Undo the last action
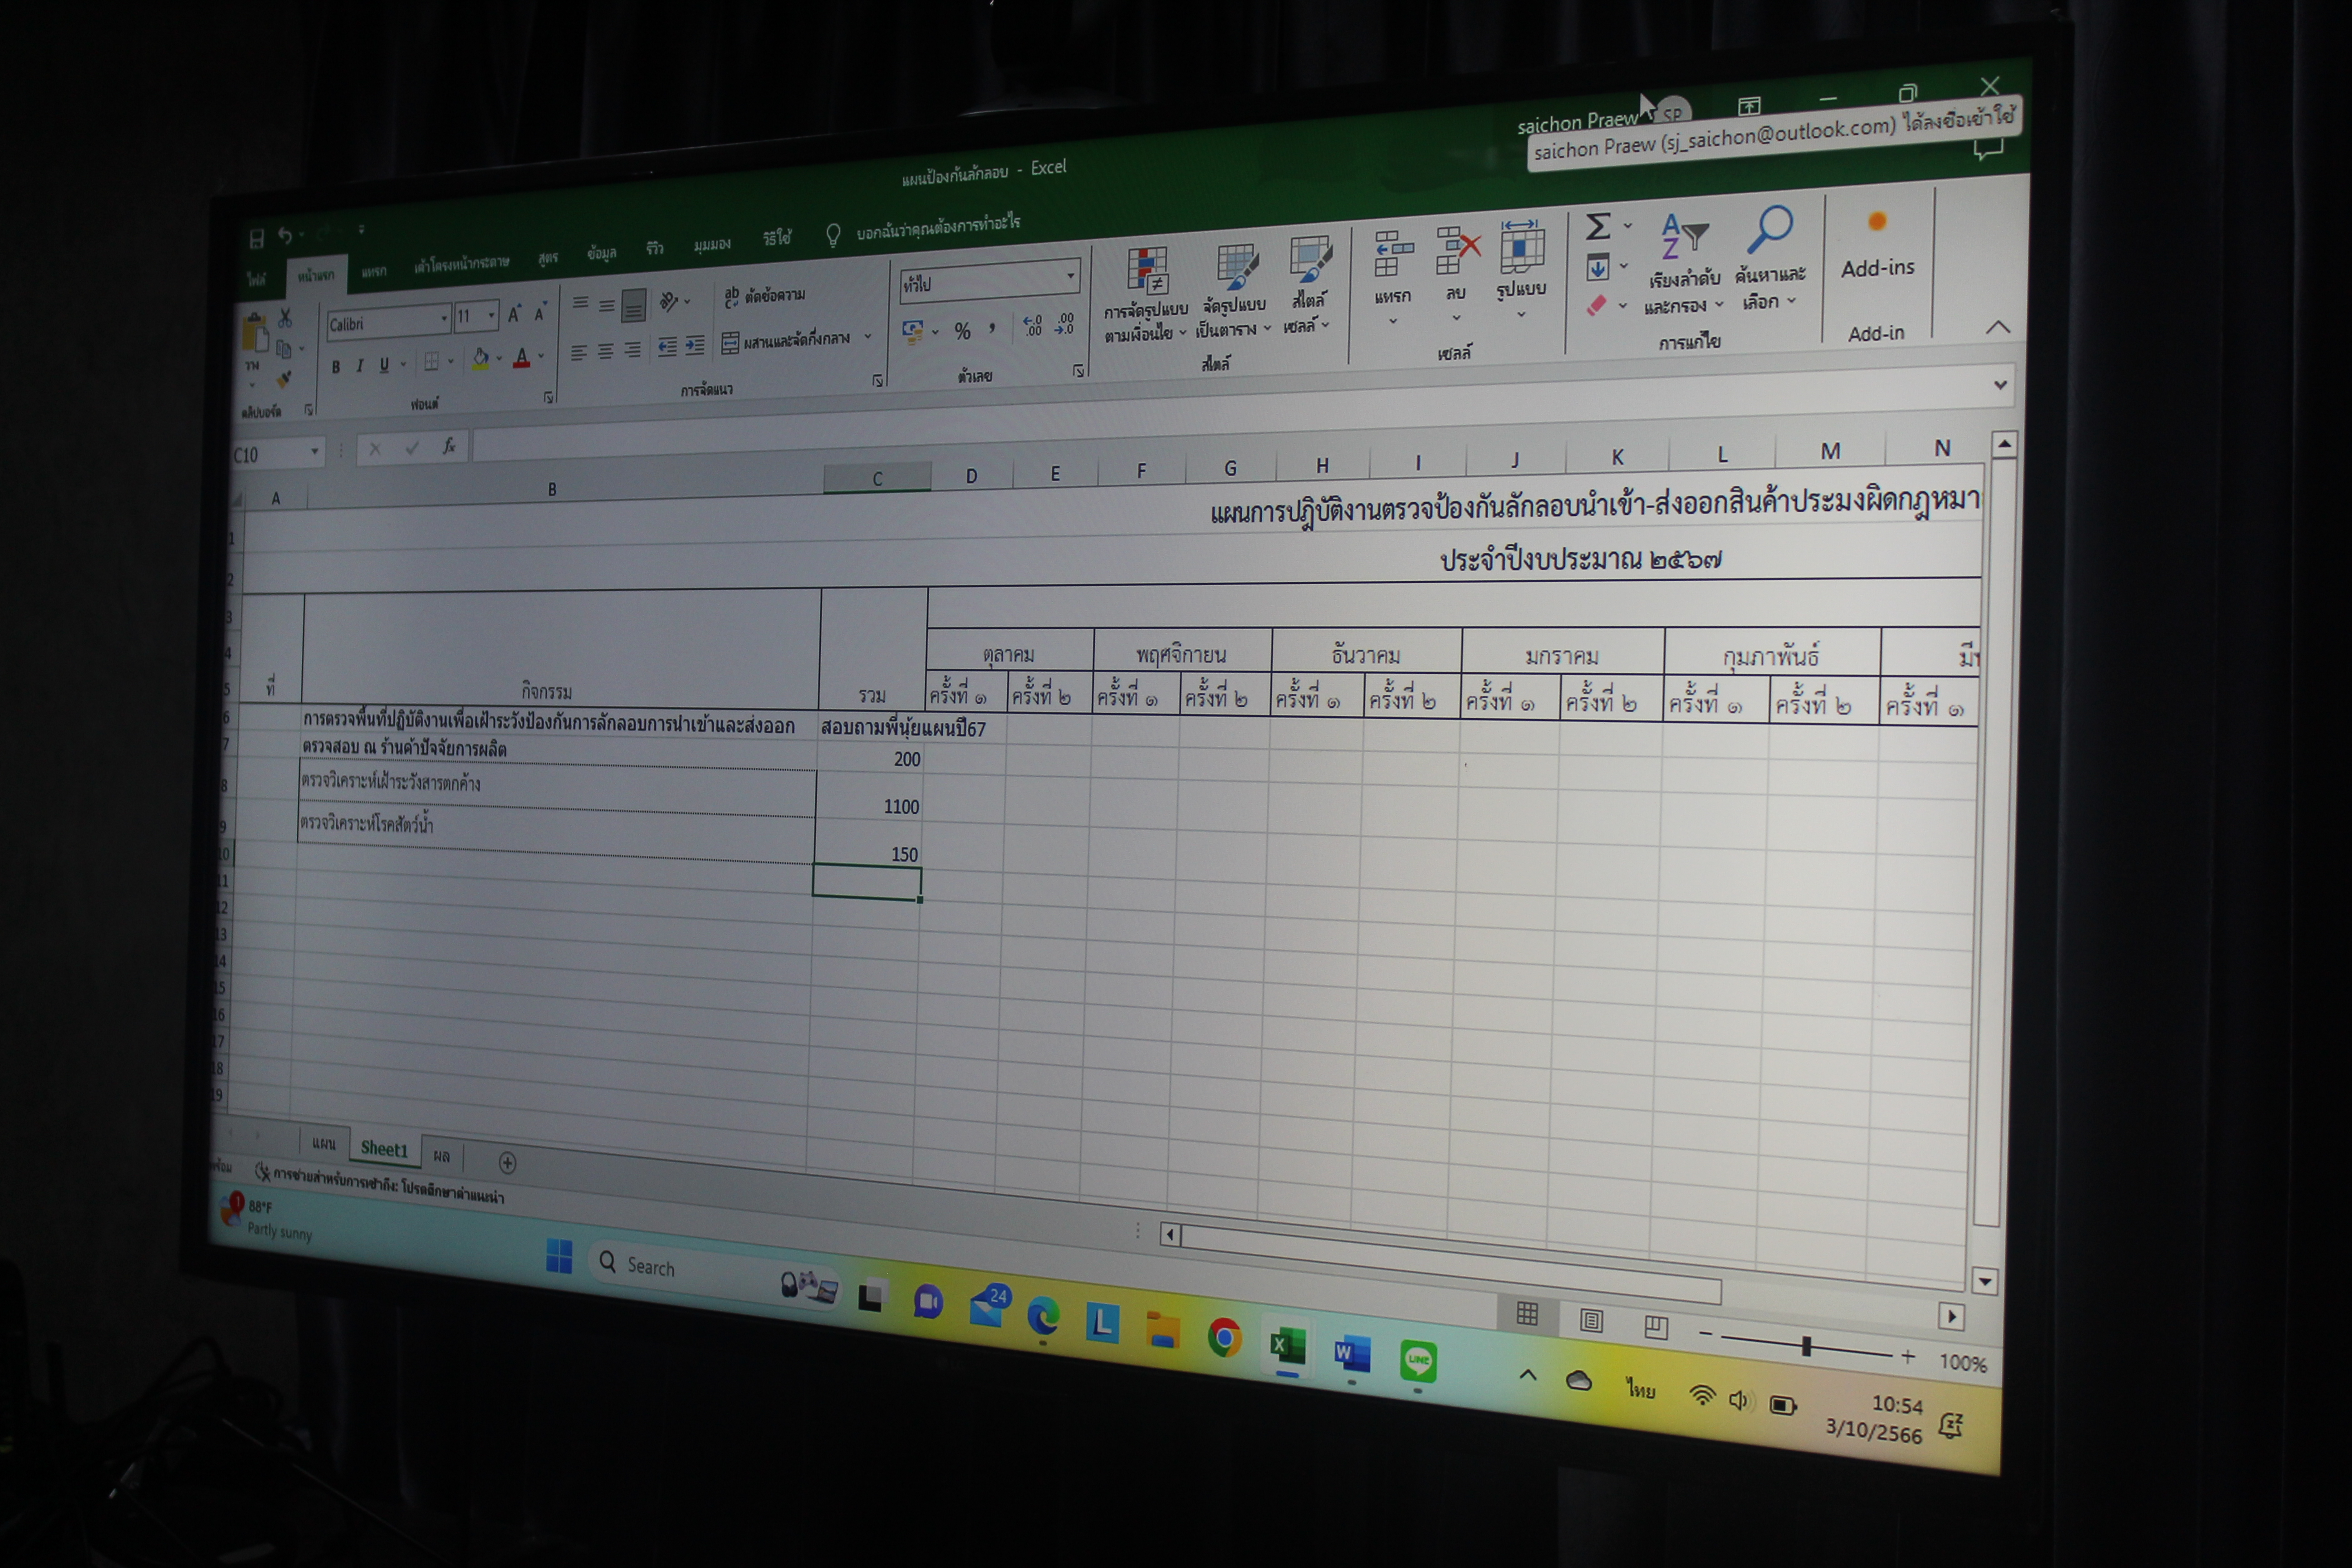 [285, 236]
